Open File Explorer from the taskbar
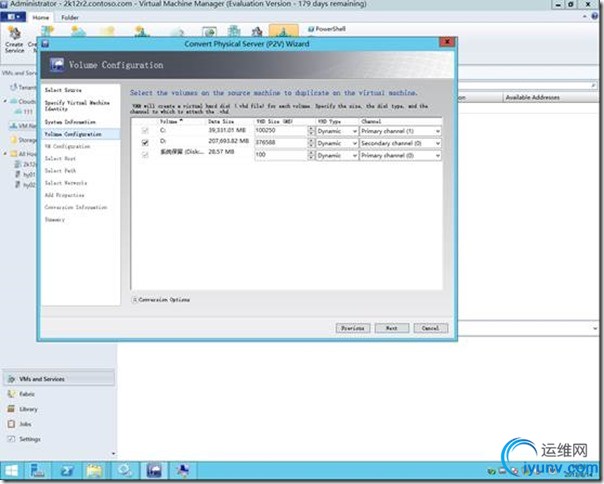604x484 pixels. (x=94, y=471)
